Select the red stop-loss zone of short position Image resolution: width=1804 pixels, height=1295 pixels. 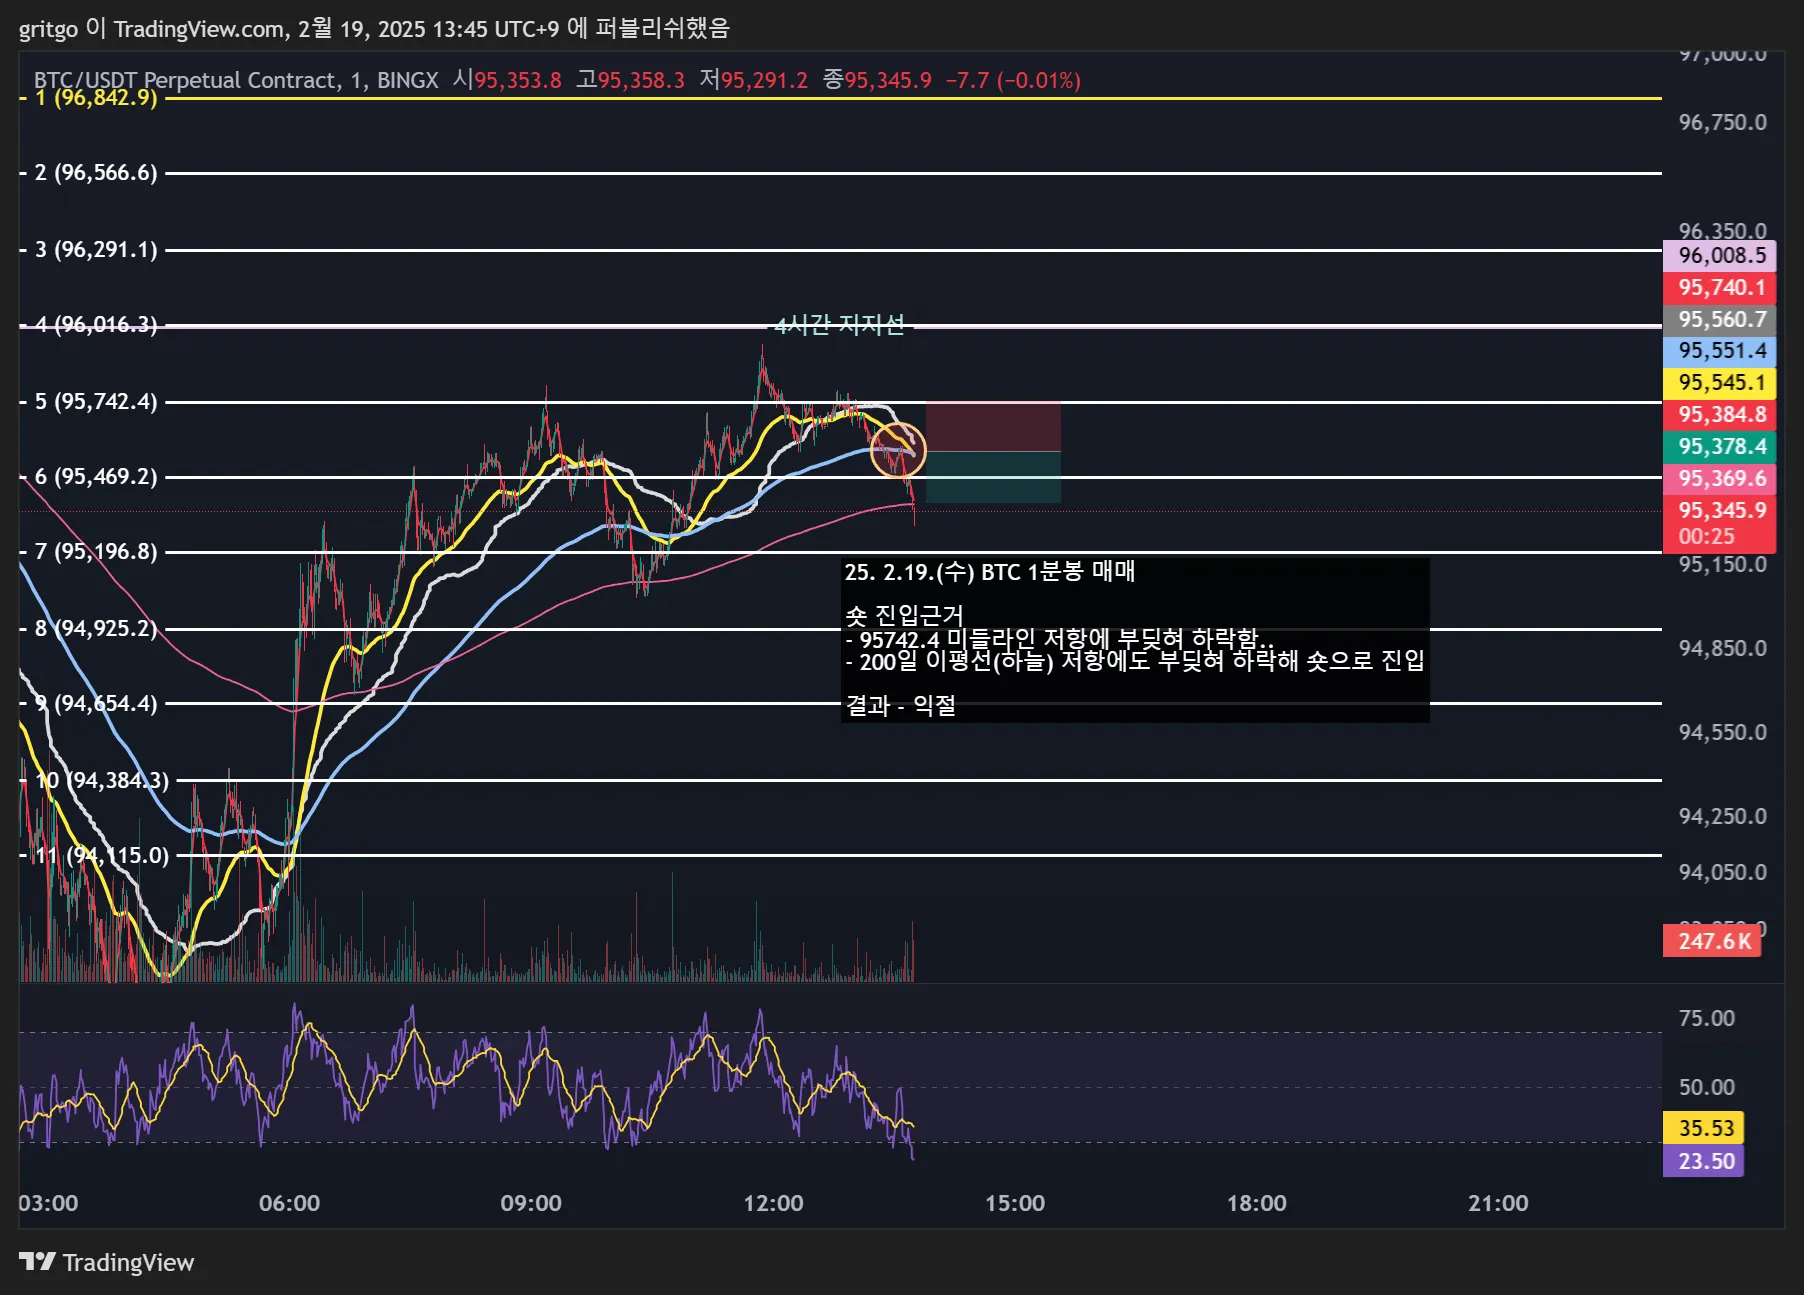(993, 427)
